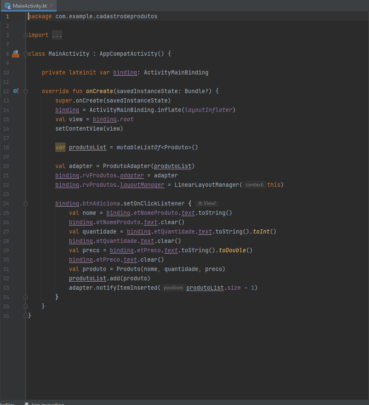
Task: Click 'Produto(nome, quantidade, preco)' constructor call
Action: 171,269
